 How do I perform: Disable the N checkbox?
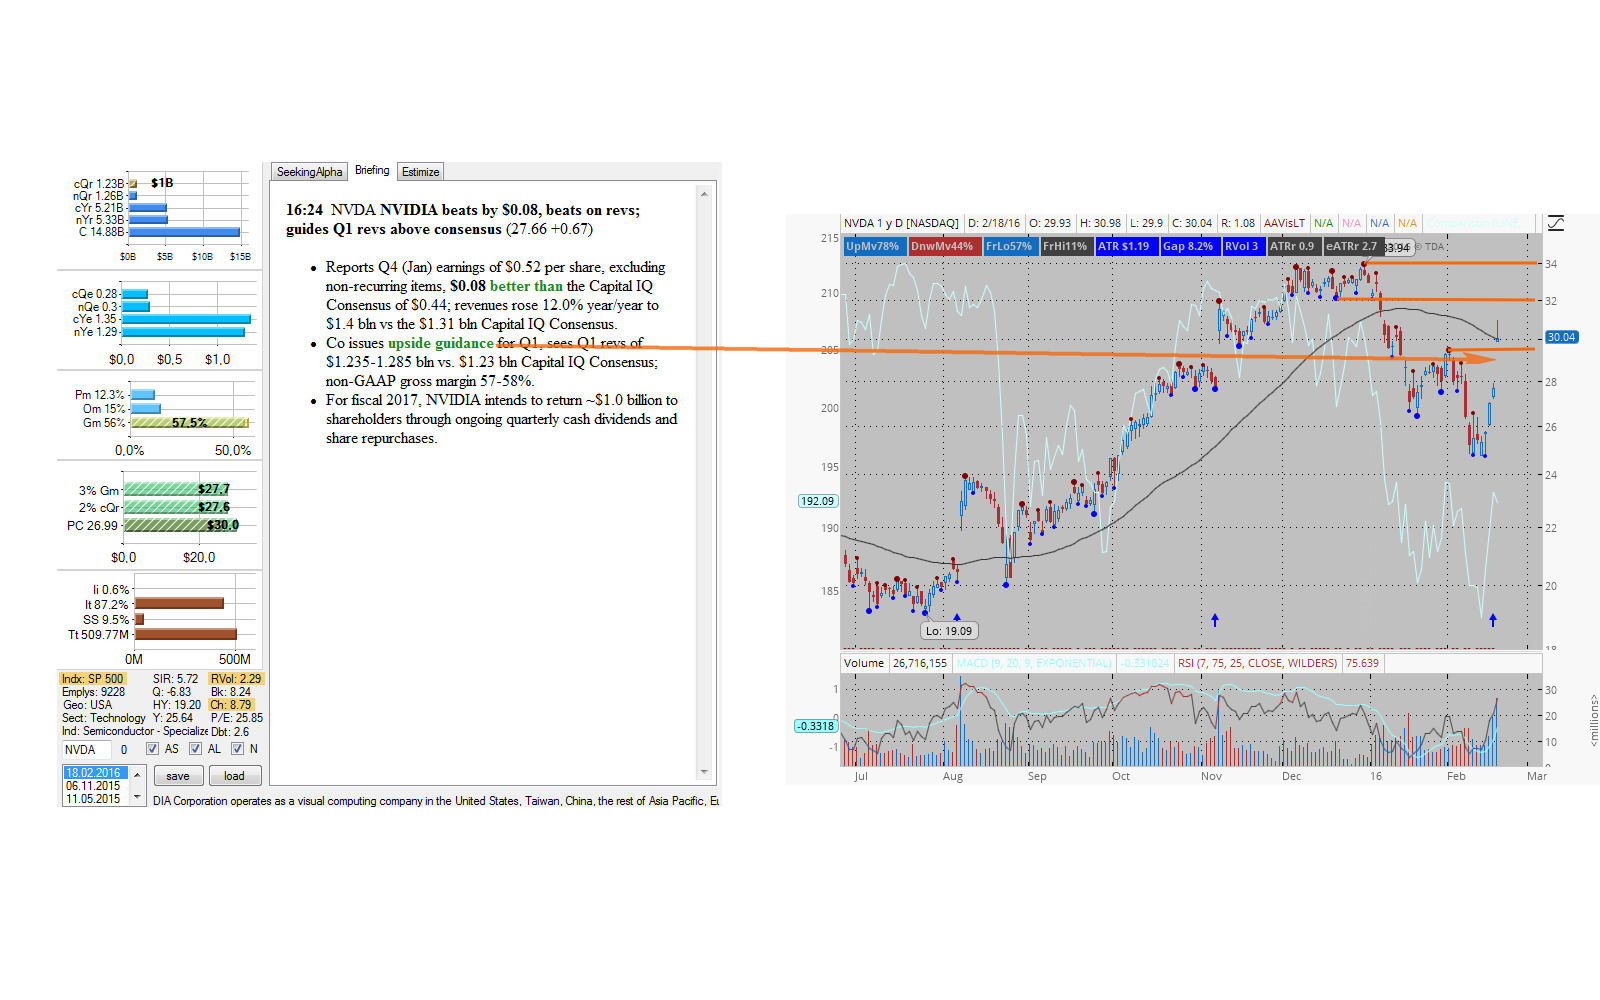point(237,749)
